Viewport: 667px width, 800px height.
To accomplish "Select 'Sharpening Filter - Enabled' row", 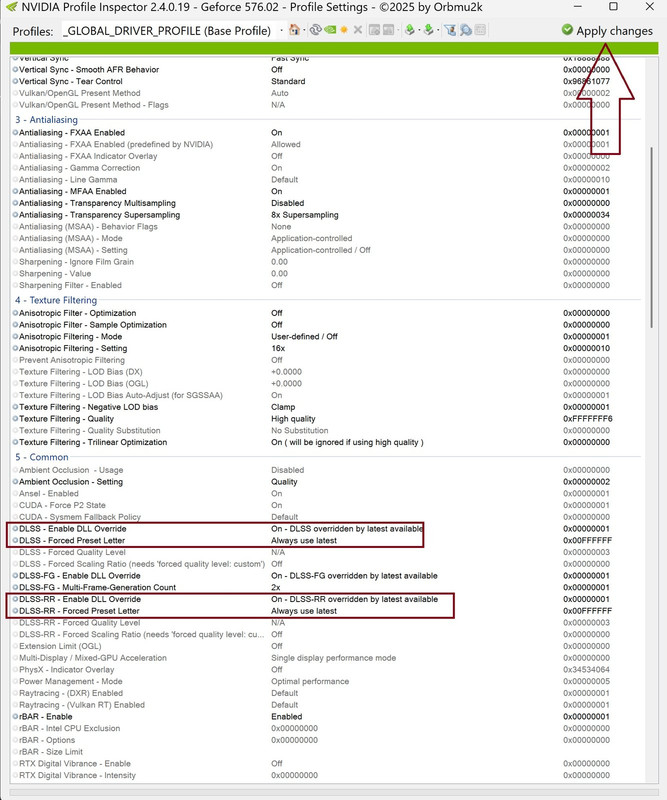I will pyautogui.click(x=328, y=286).
